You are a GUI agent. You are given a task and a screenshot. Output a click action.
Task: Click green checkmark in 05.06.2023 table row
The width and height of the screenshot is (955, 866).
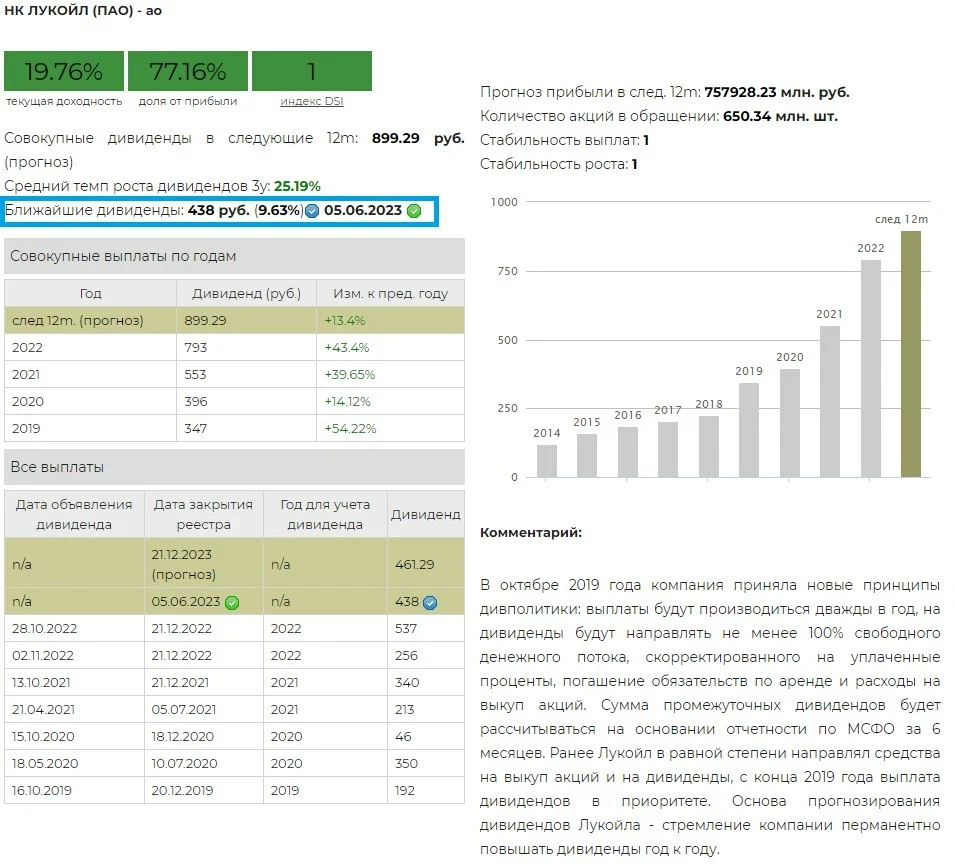[232, 602]
